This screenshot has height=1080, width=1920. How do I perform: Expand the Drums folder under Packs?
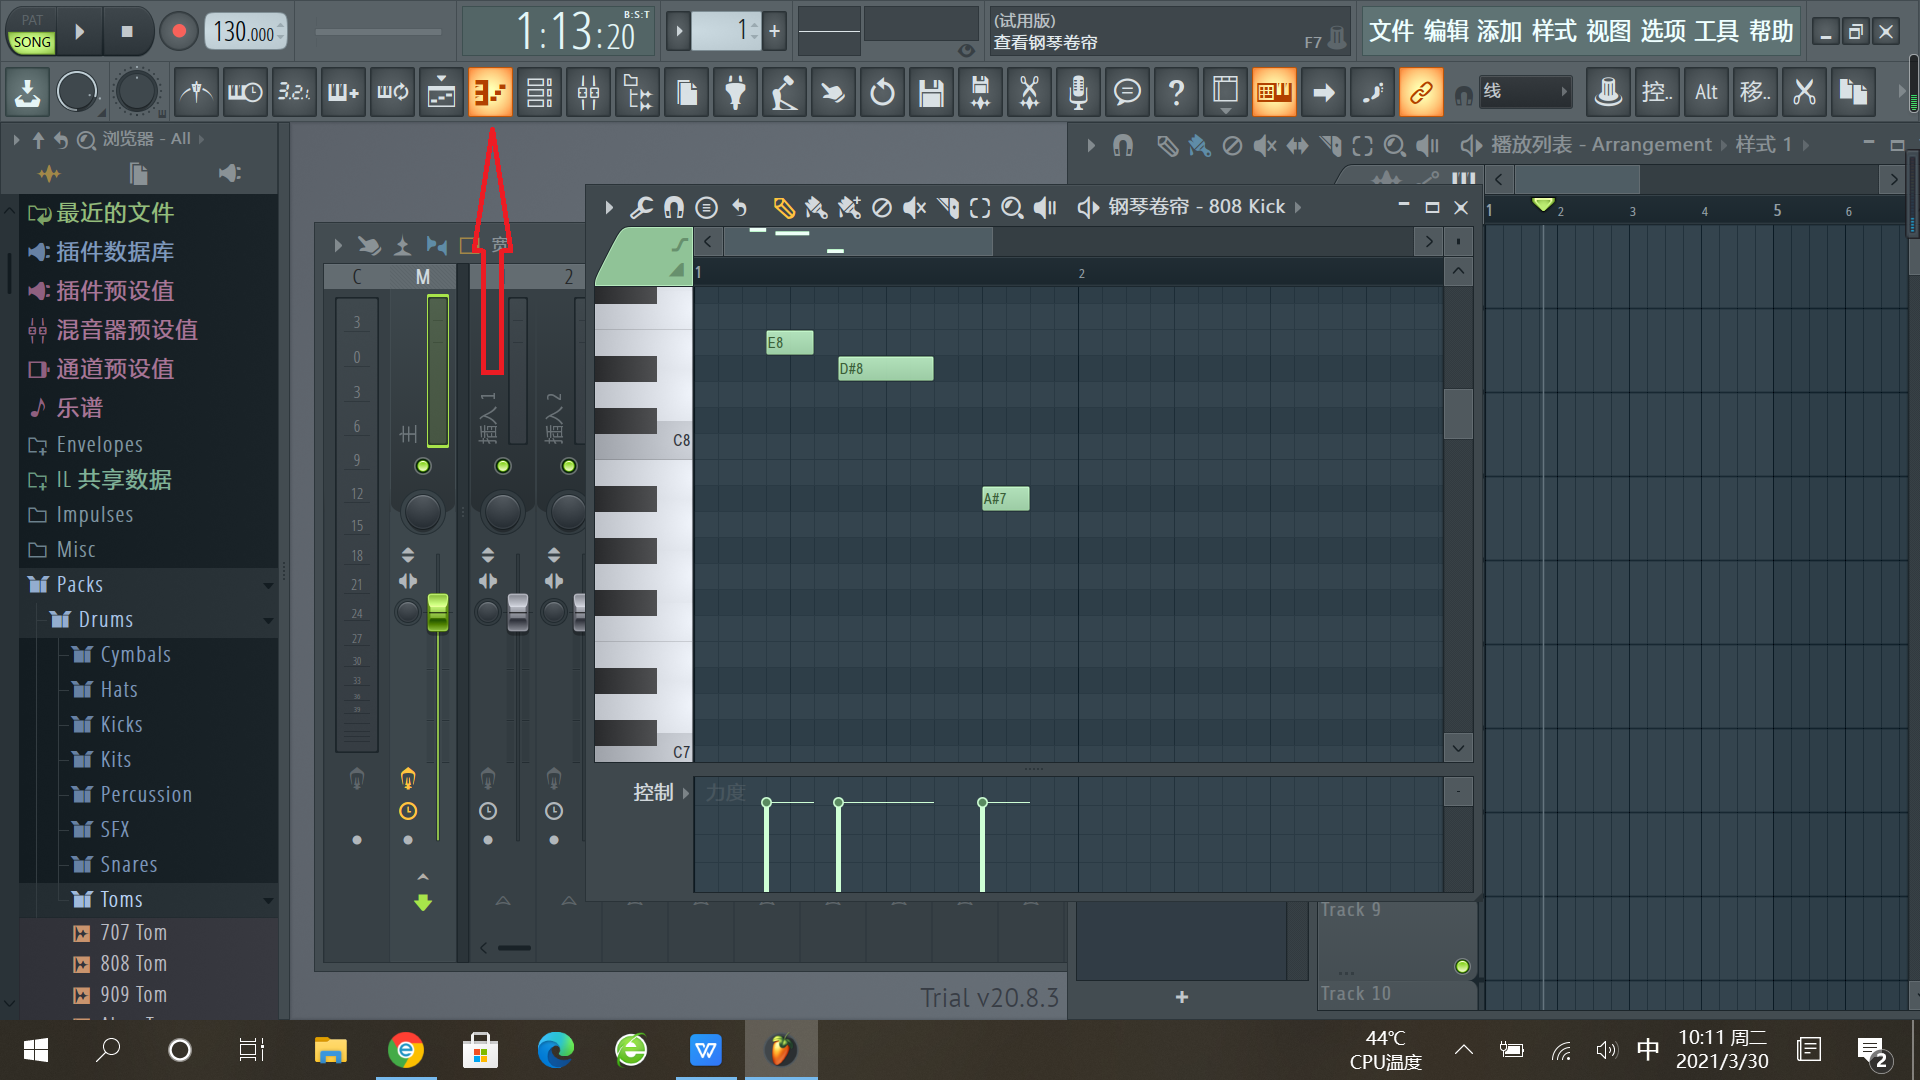pyautogui.click(x=104, y=618)
